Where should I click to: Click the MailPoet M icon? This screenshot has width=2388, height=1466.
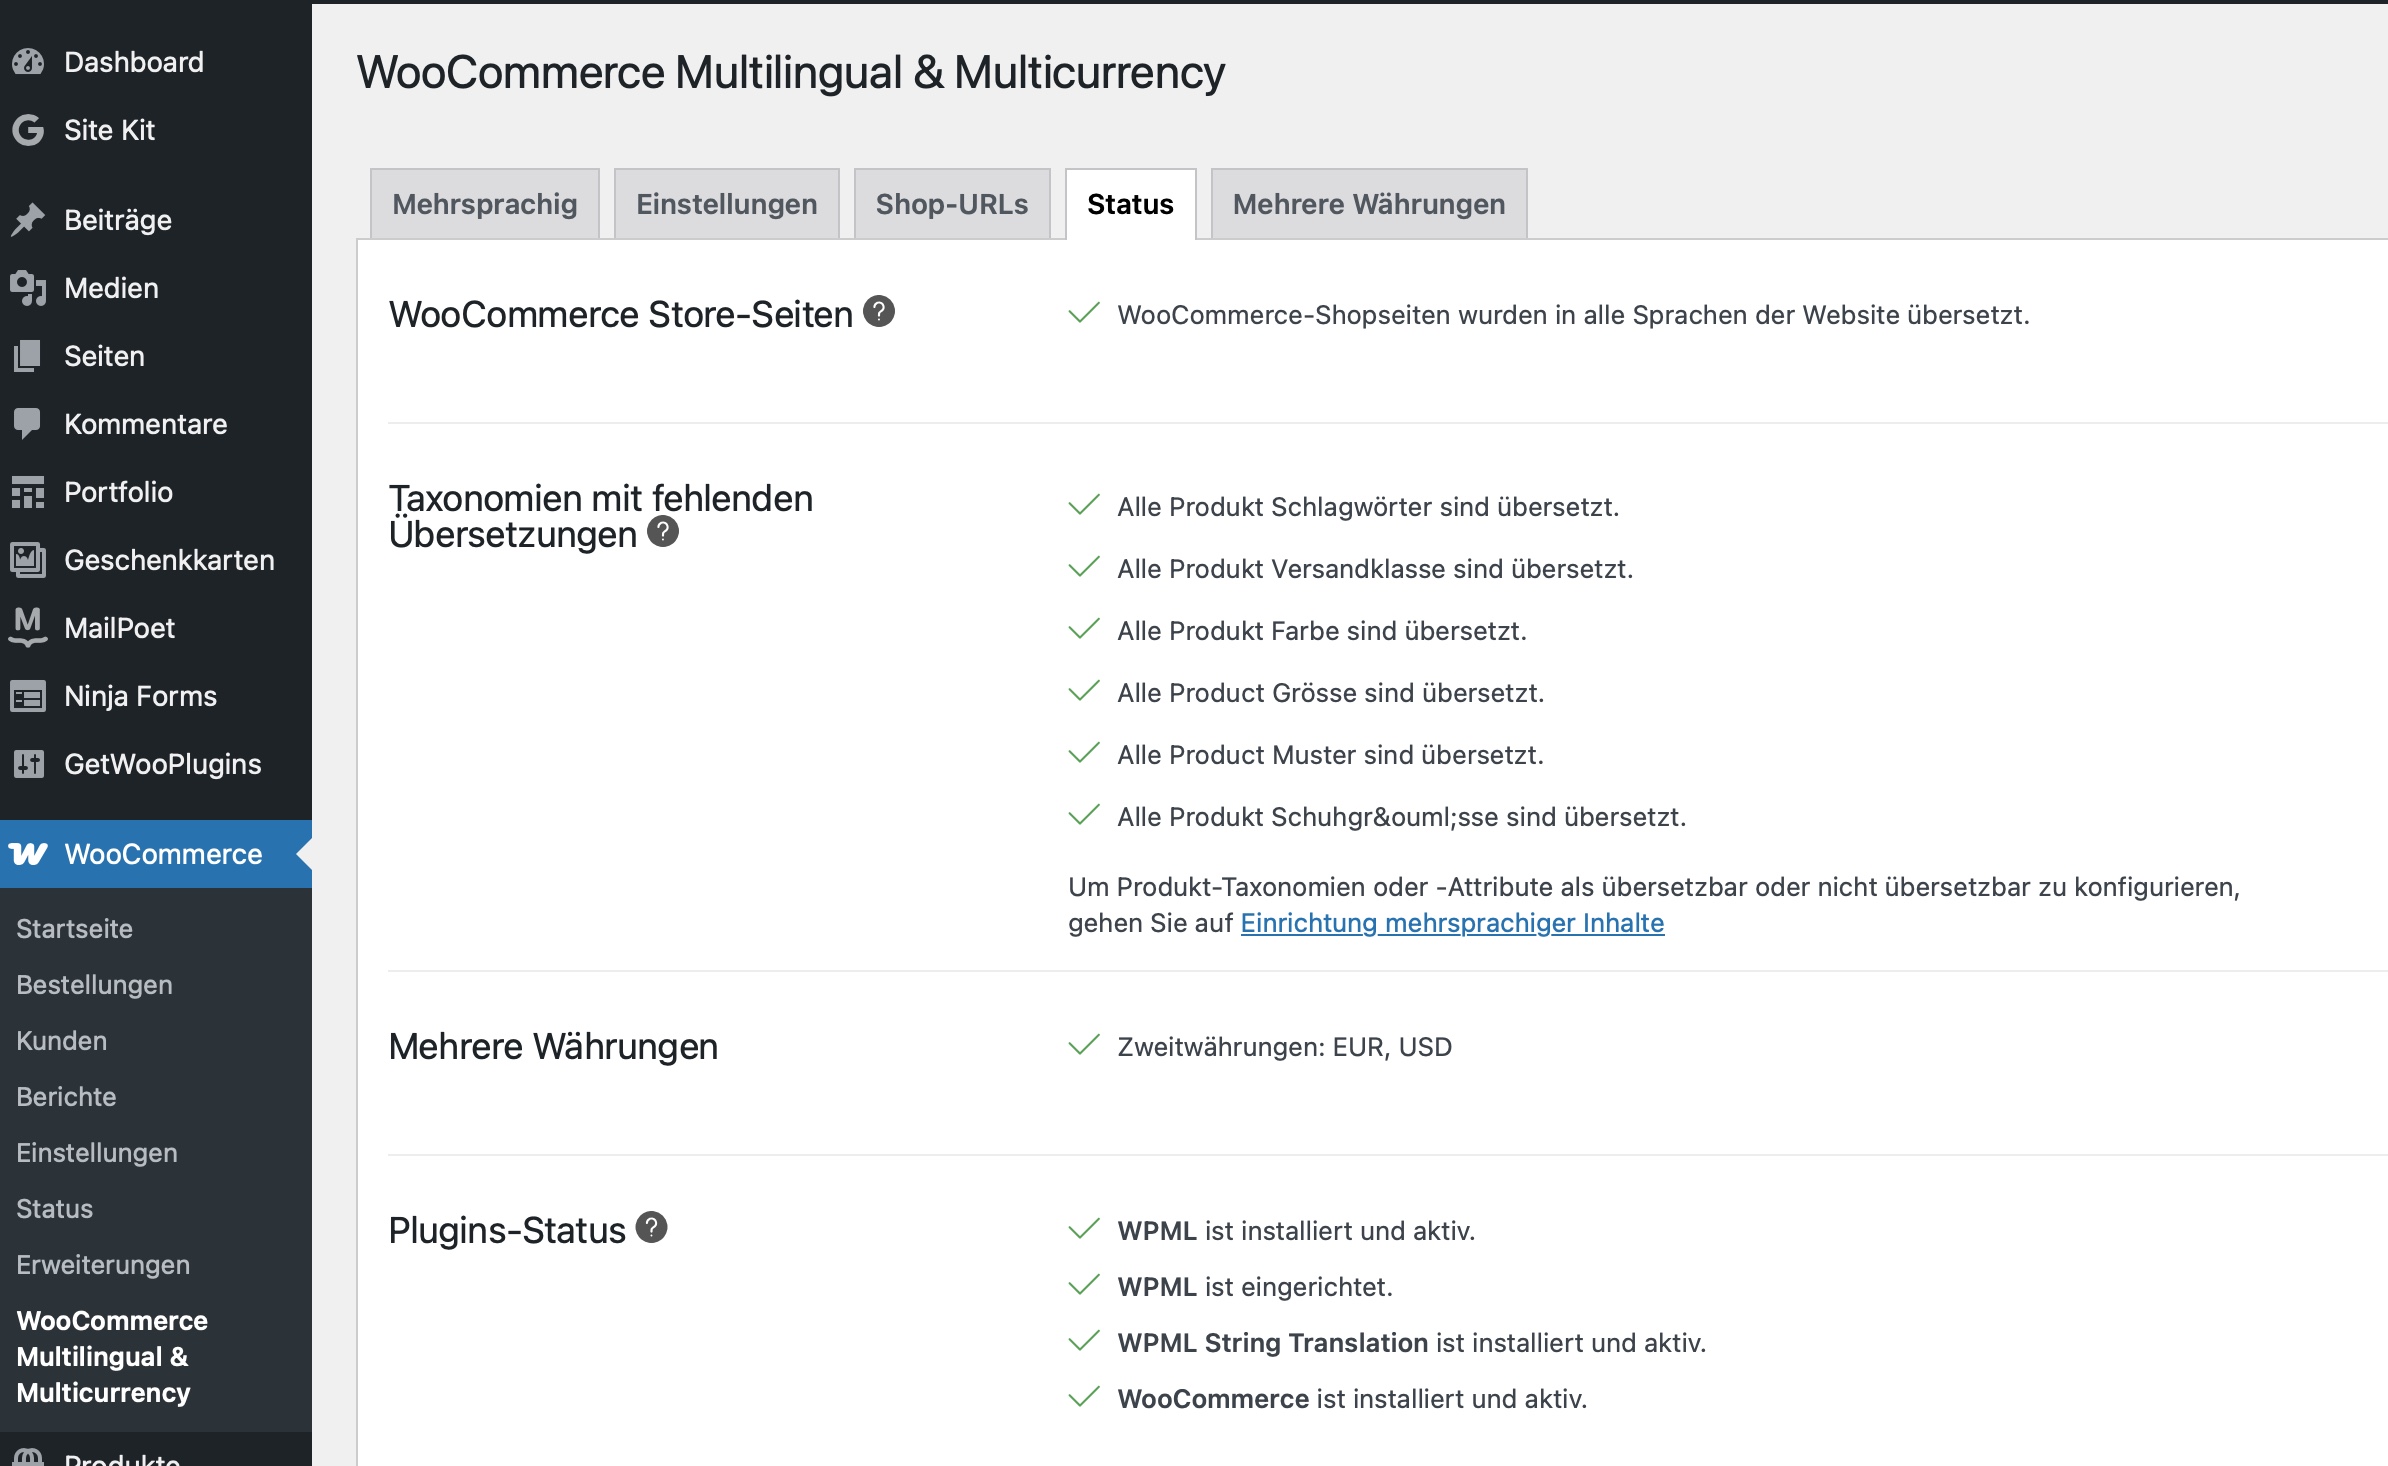coord(28,628)
